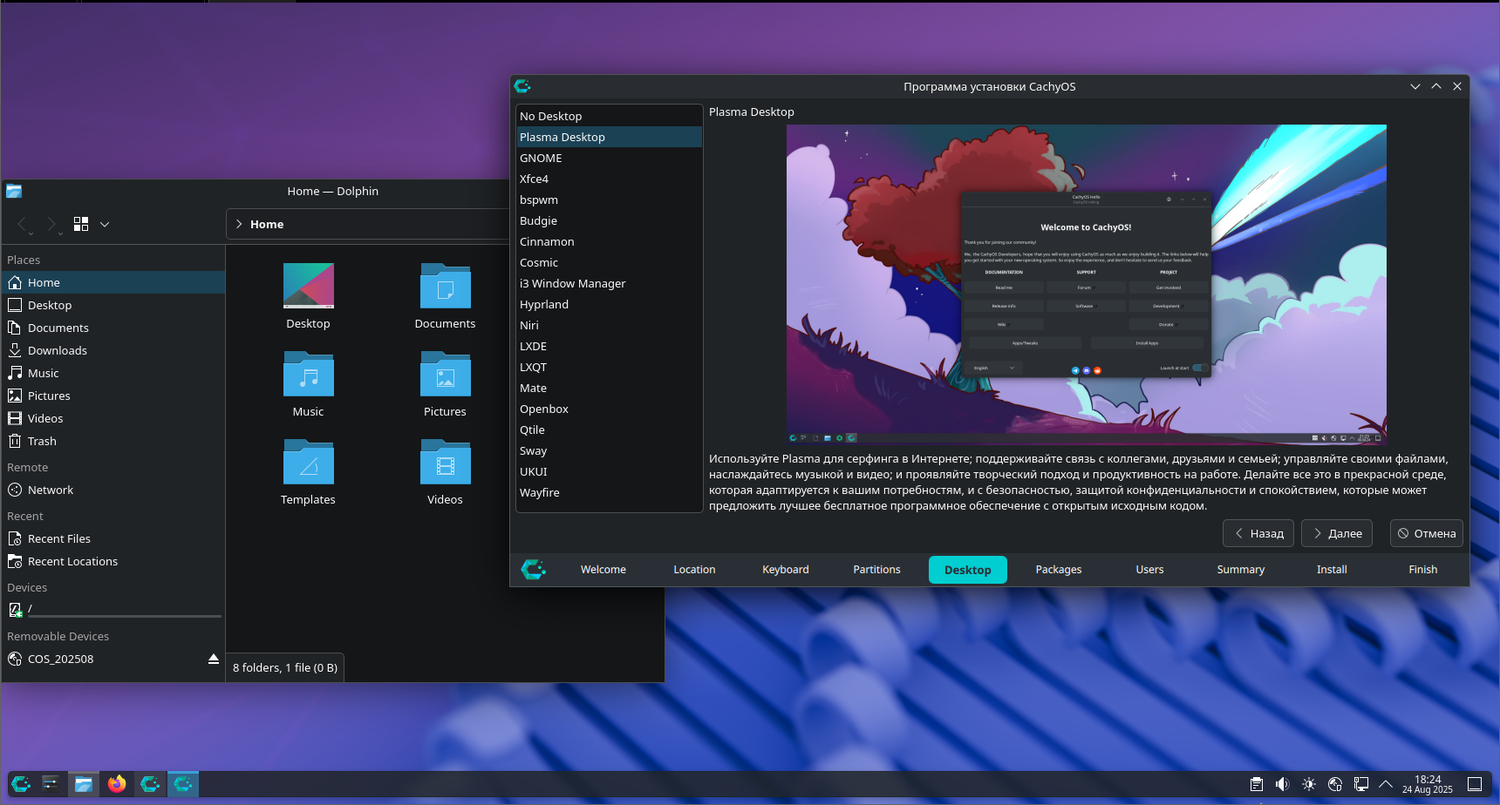Open the Templates folder icon in Dolphin
This screenshot has height=805, width=1500.
click(308, 462)
